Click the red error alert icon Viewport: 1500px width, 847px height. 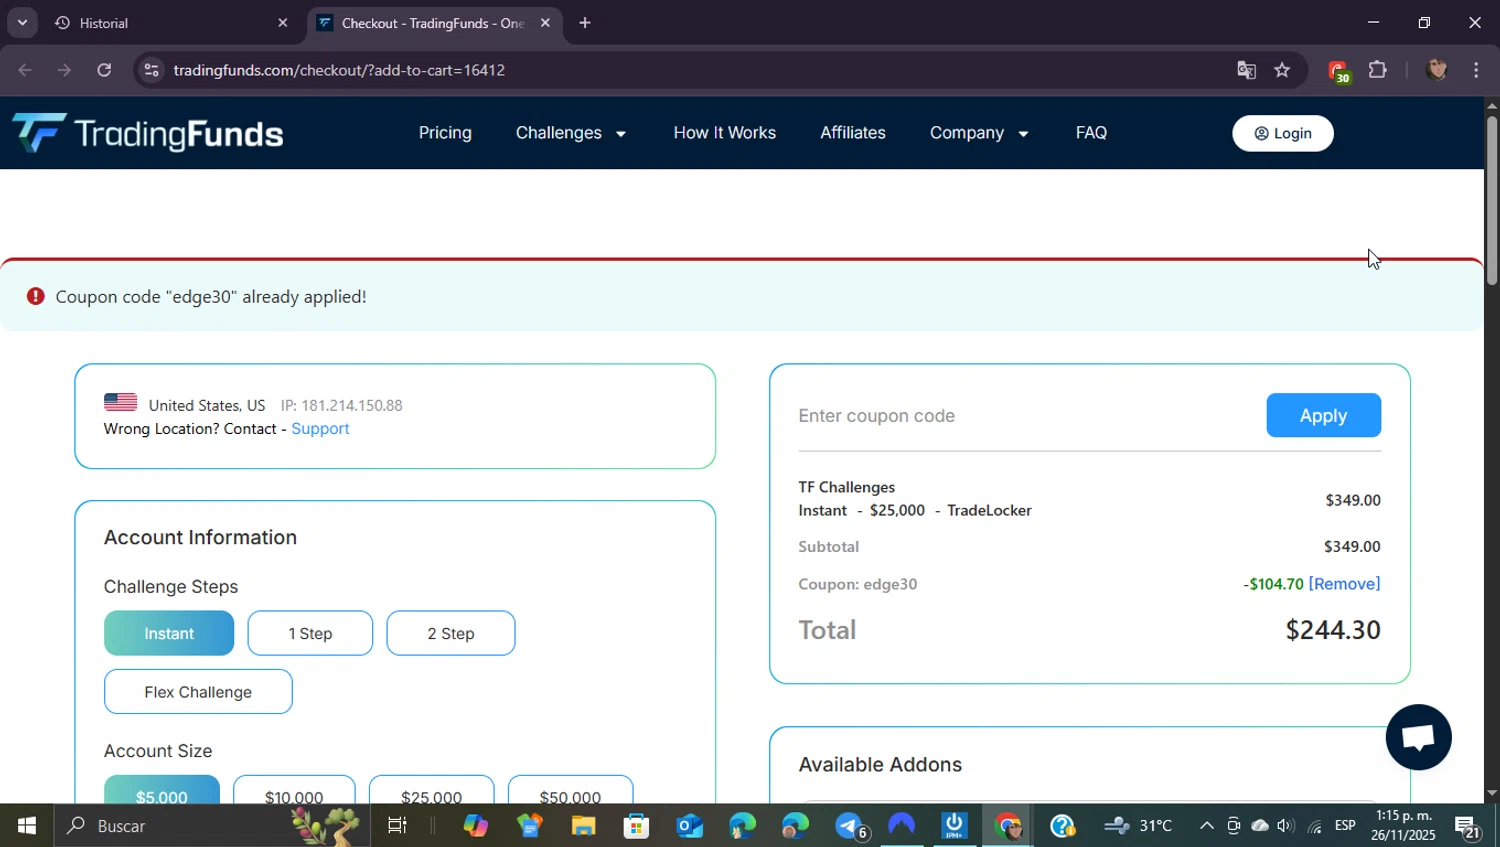(36, 296)
